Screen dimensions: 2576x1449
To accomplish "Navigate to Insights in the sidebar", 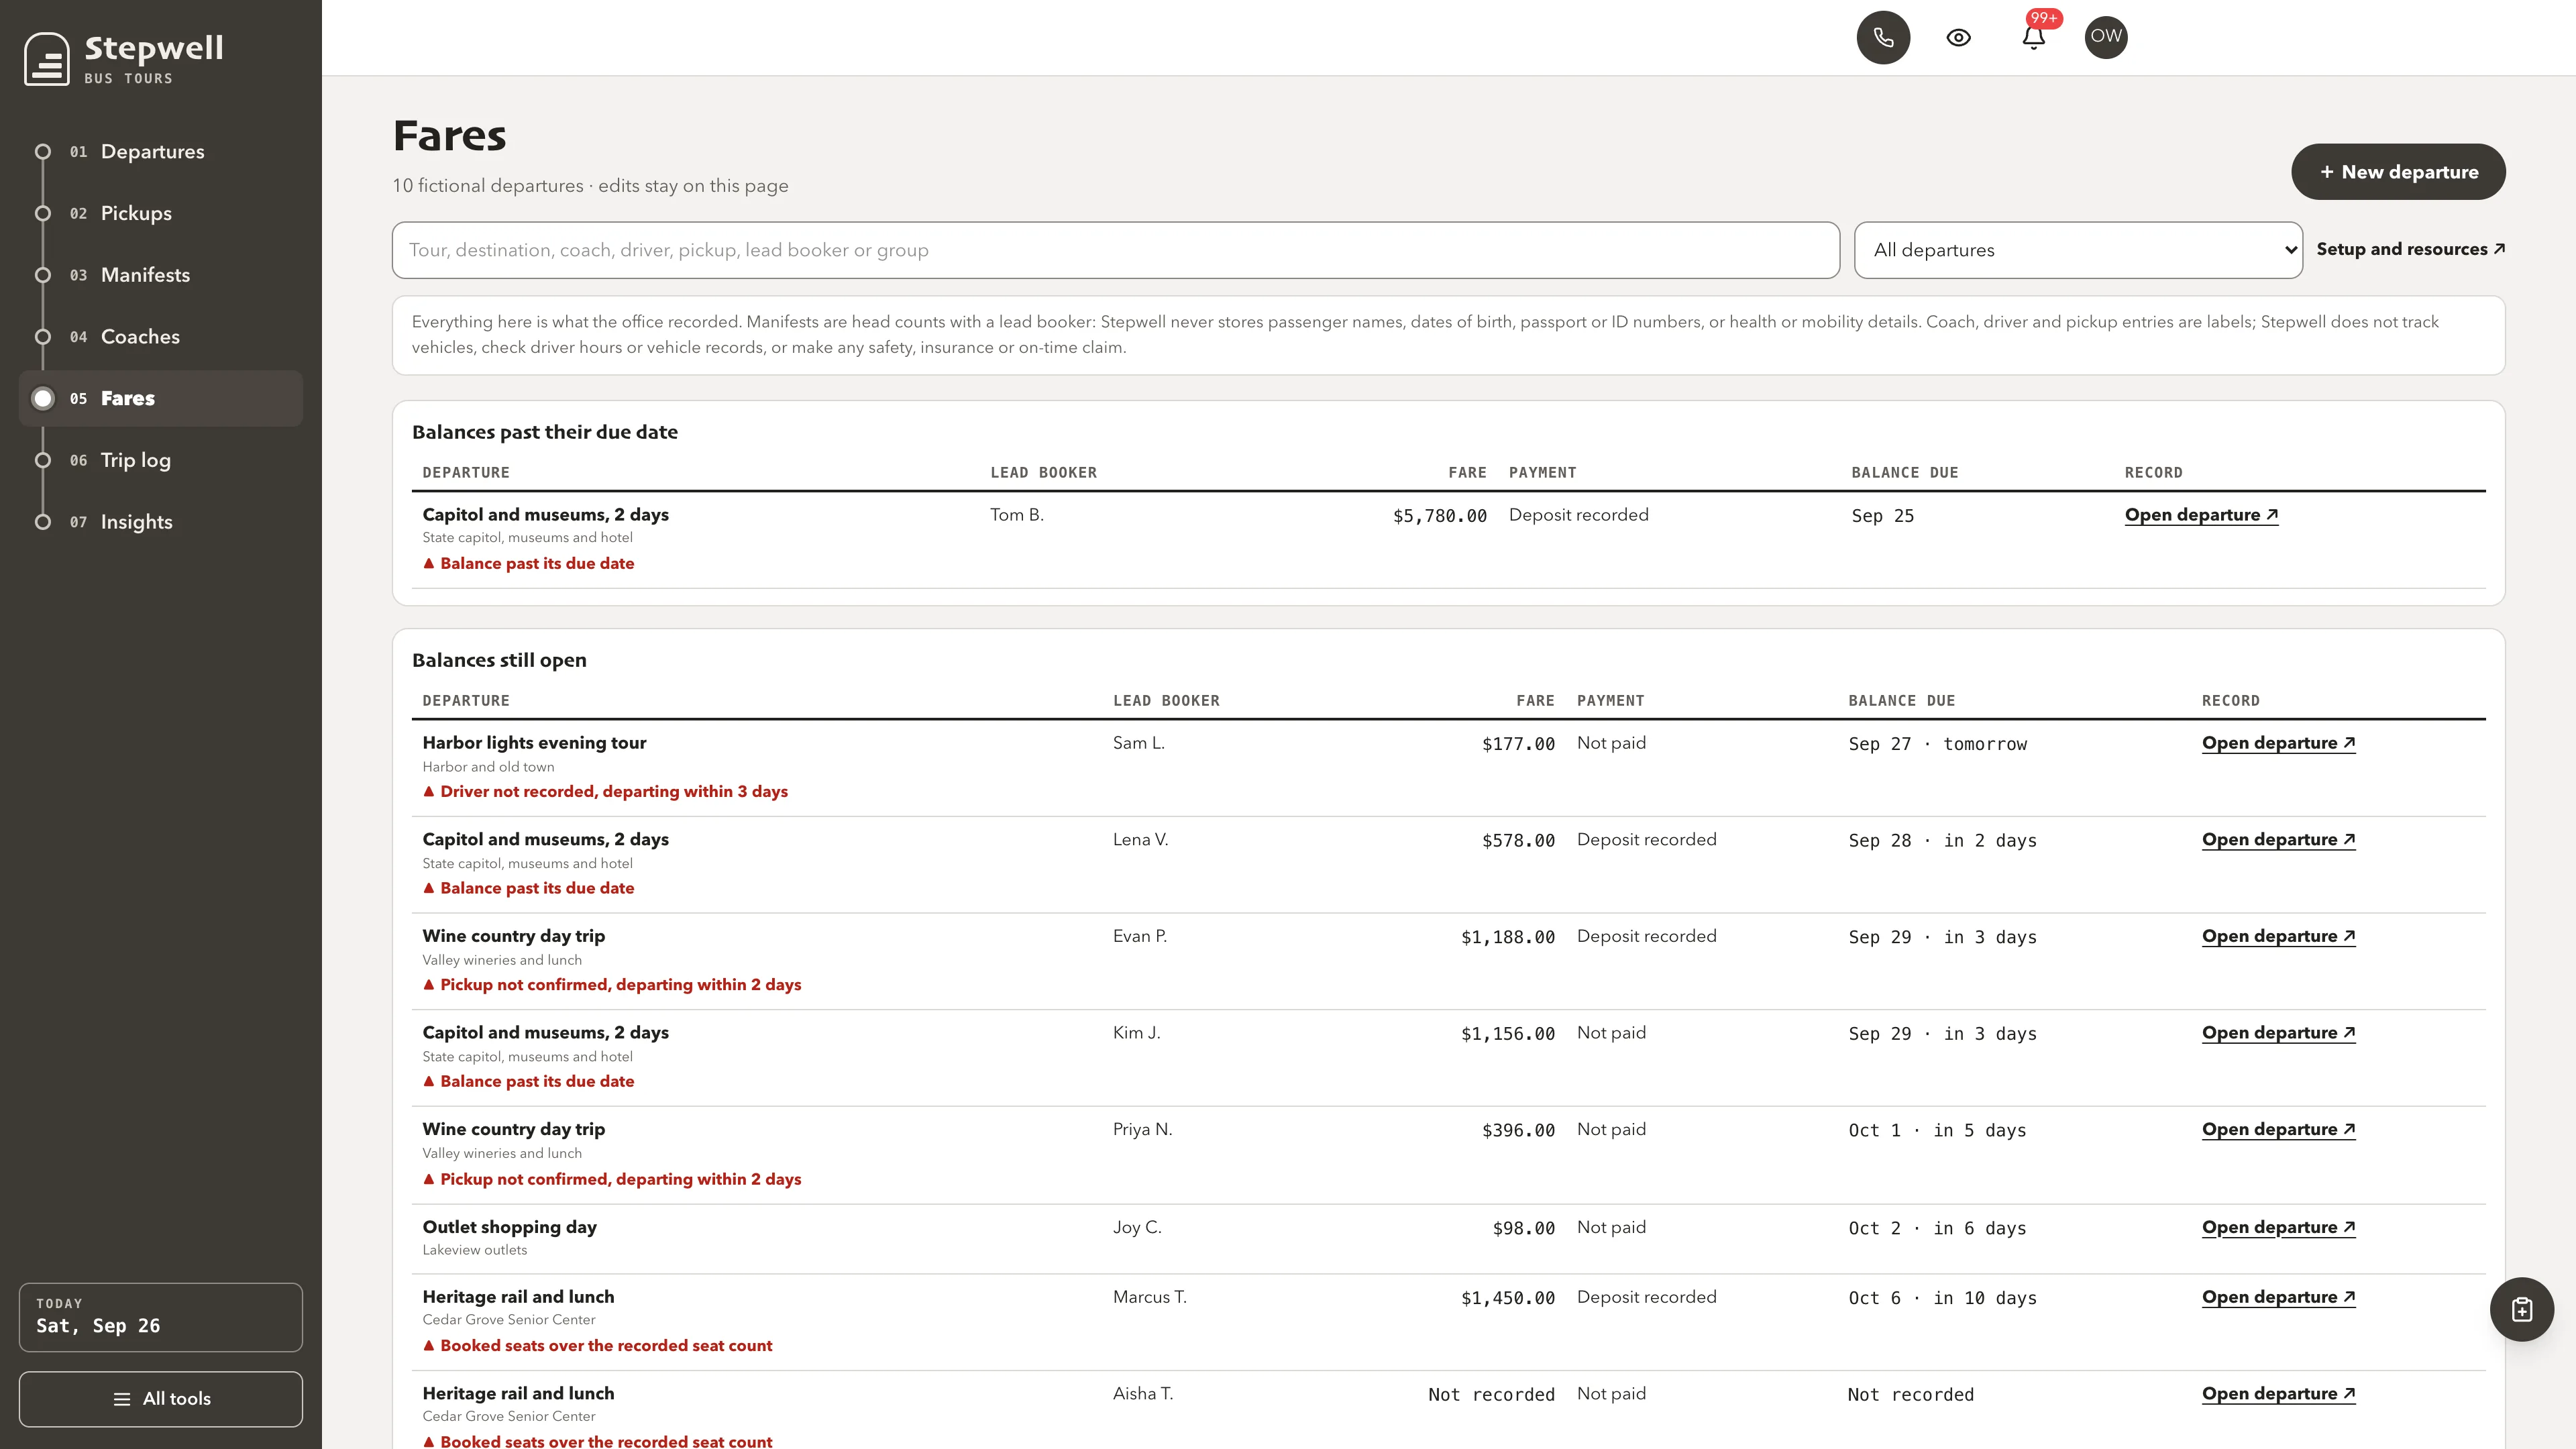I will tap(136, 522).
